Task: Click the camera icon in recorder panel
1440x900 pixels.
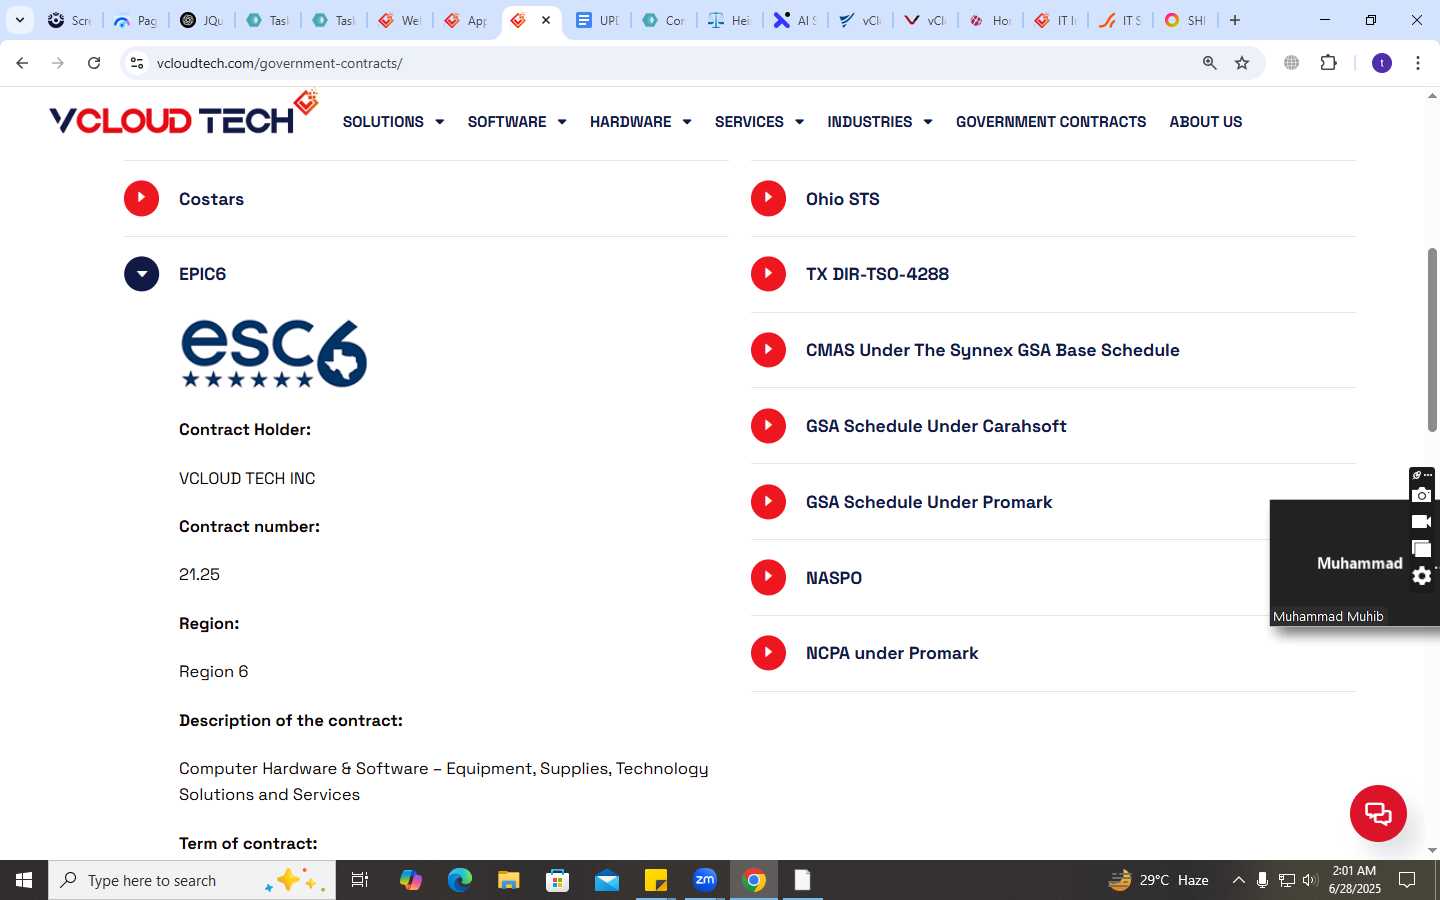Action: click(1421, 495)
